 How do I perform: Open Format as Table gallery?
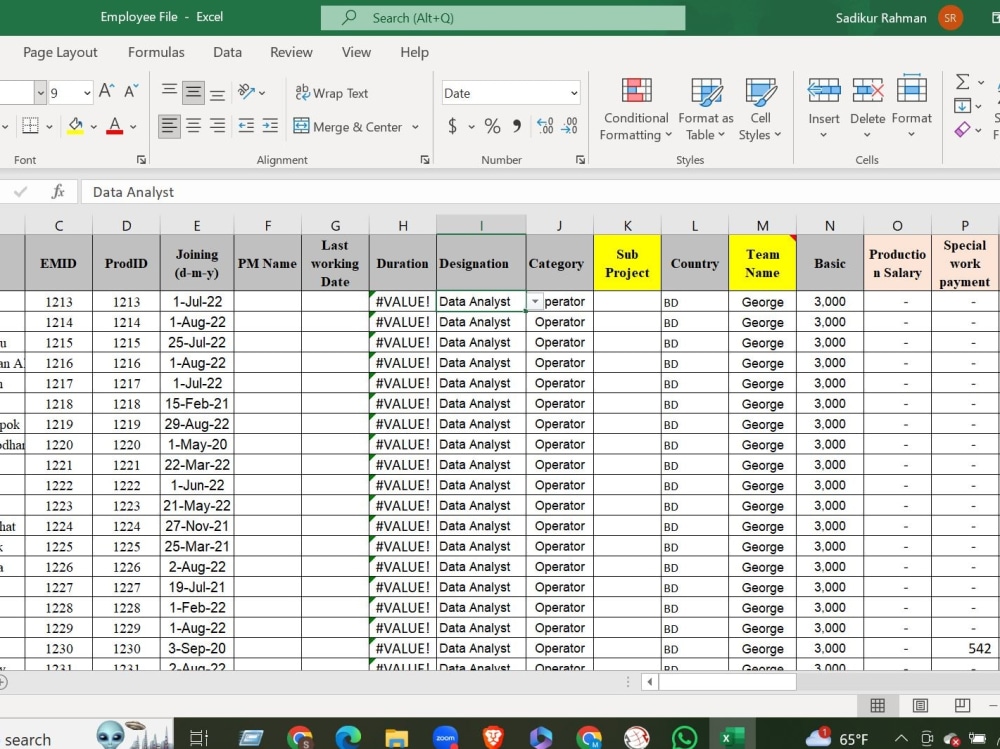706,110
